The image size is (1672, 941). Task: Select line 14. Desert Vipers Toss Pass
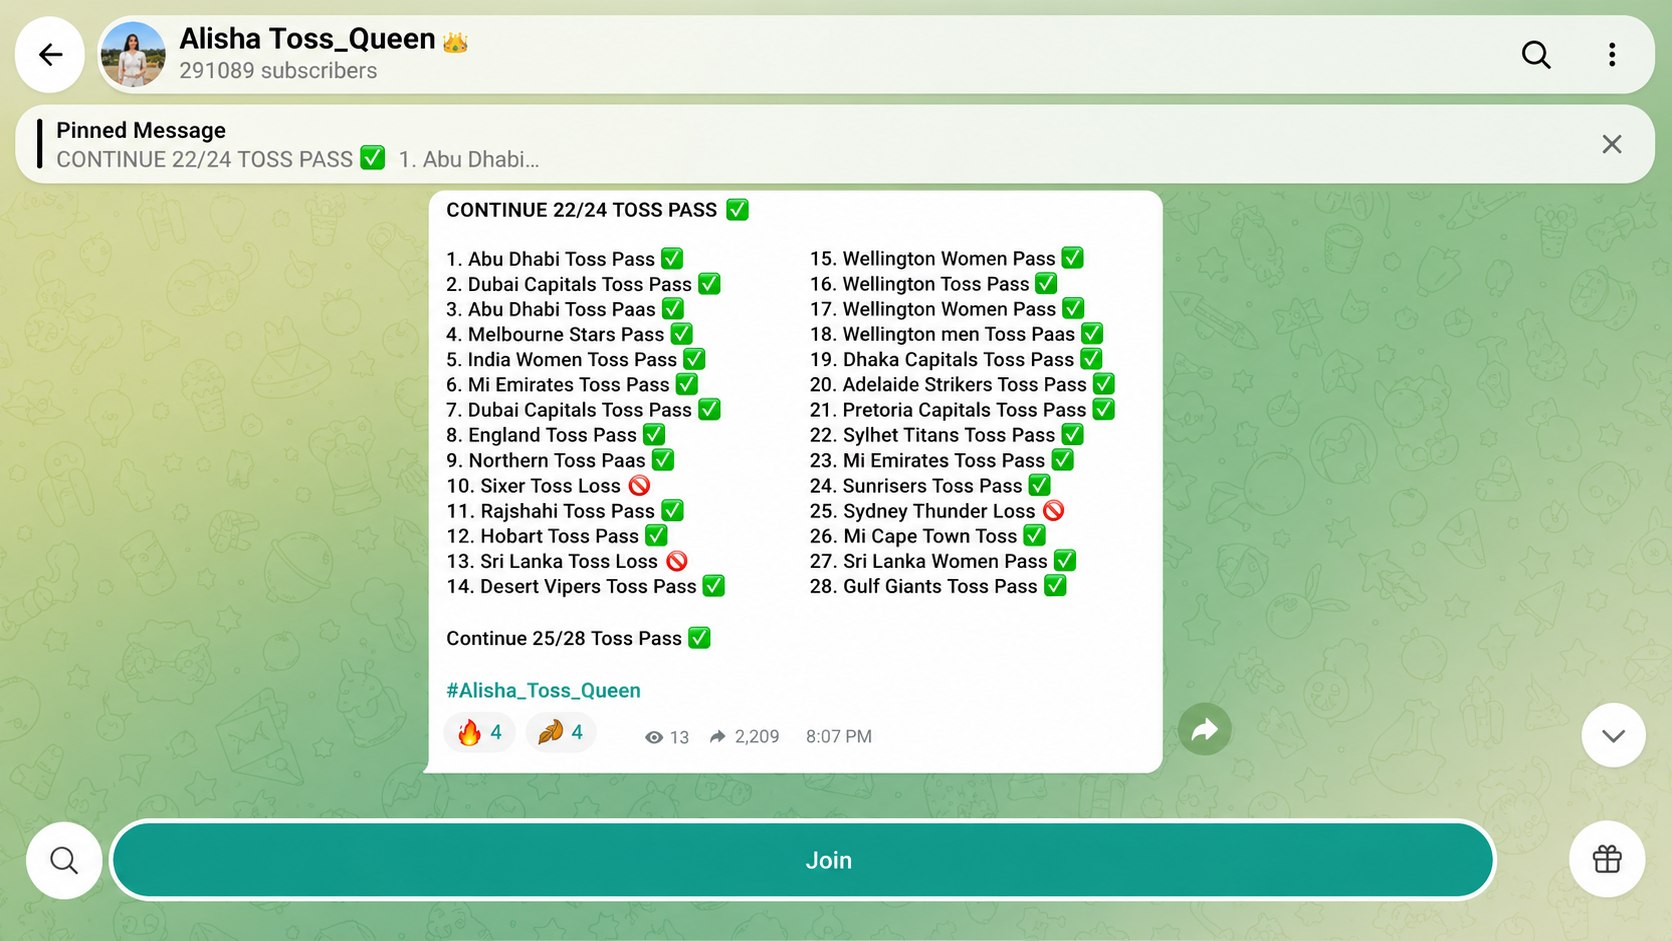coord(586,586)
